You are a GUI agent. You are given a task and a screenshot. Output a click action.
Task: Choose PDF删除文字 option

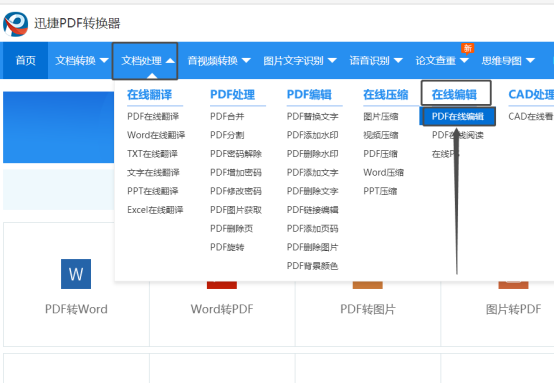pyautogui.click(x=312, y=191)
